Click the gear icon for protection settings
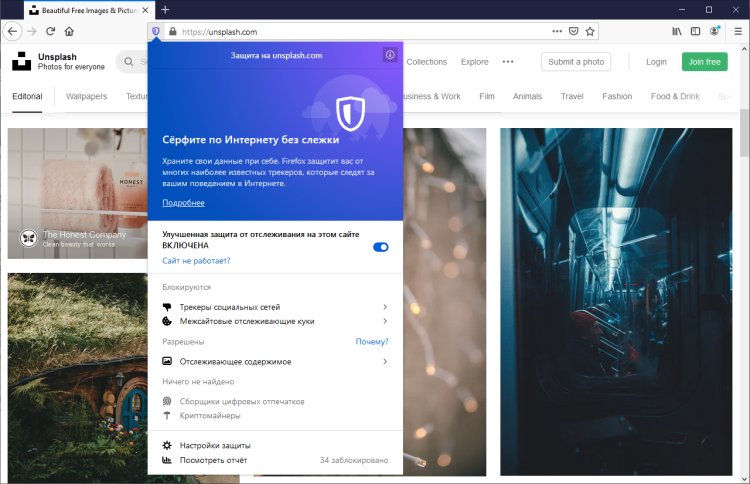Image resolution: width=750 pixels, height=484 pixels. pyautogui.click(x=167, y=445)
